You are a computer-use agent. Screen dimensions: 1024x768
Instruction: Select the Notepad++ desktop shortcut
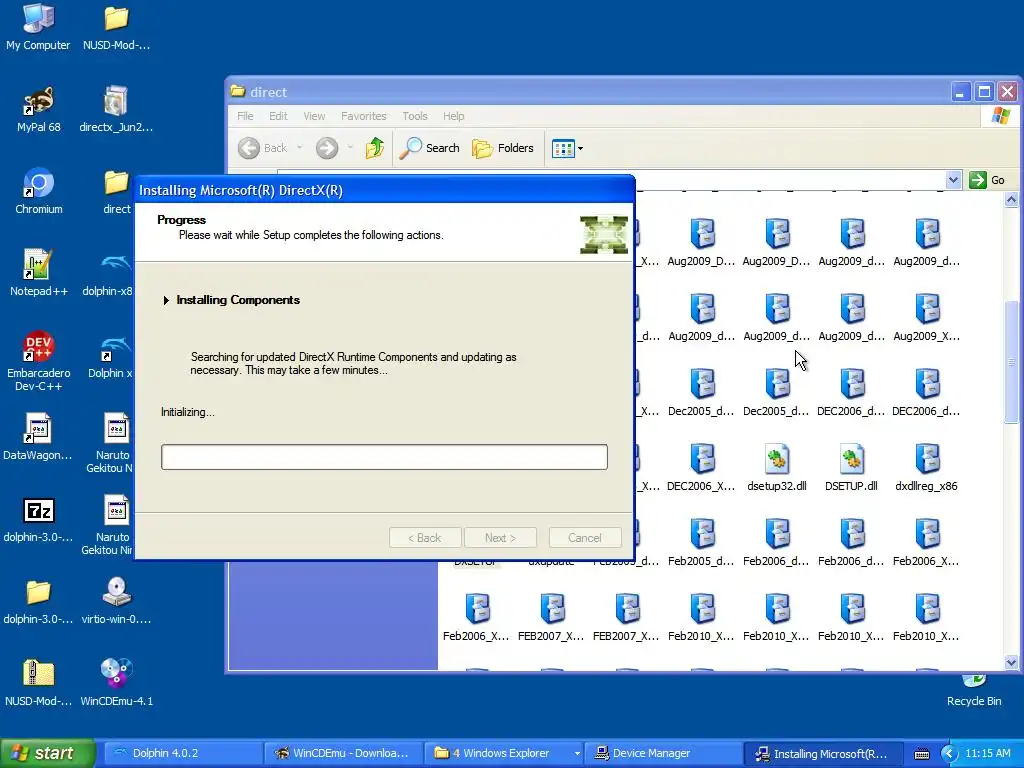(x=39, y=273)
